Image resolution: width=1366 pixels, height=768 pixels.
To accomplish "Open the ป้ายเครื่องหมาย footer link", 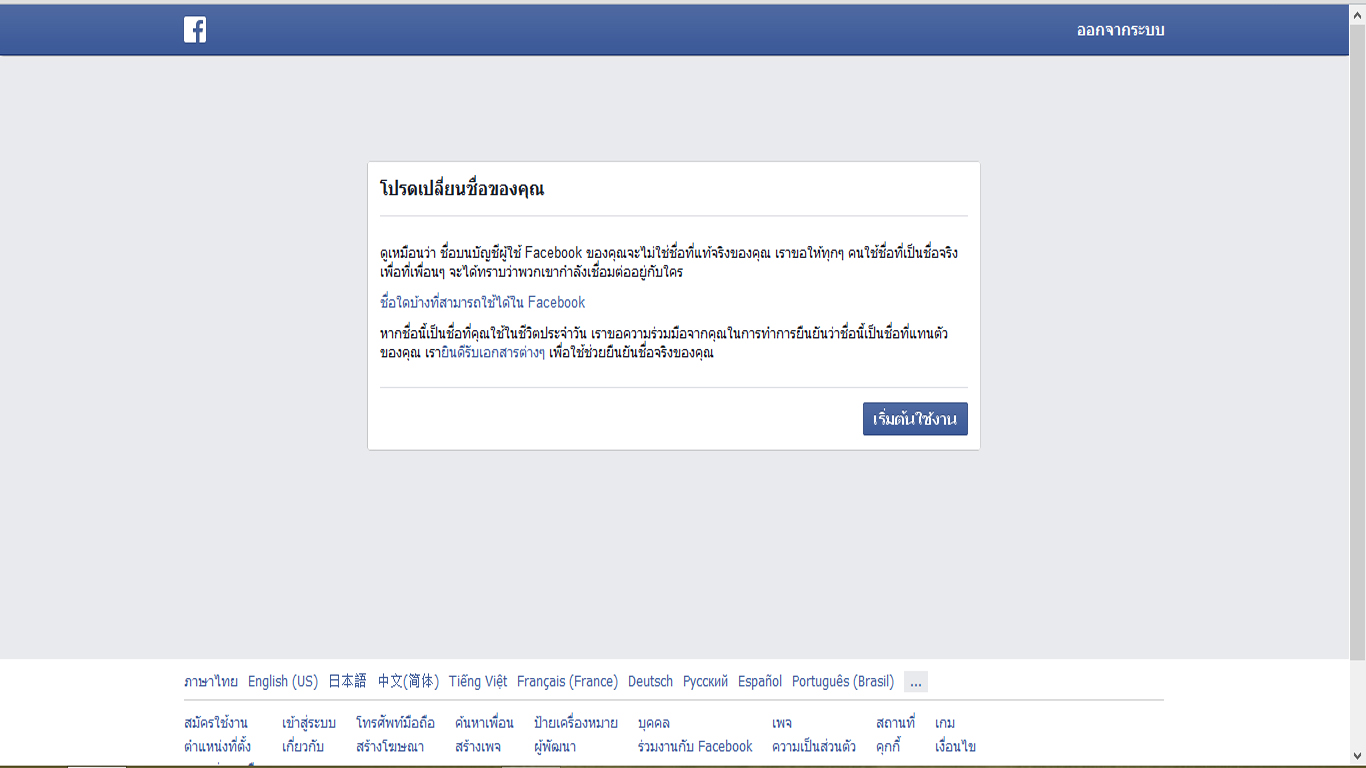I will click(576, 722).
